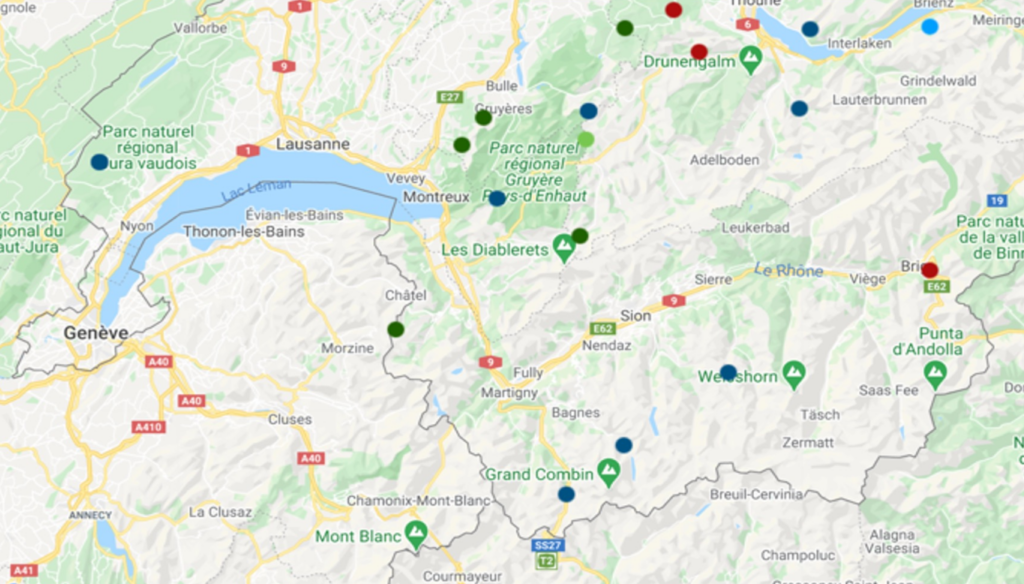1024x584 pixels.
Task: Click the SS27 road shield
Action: [x=547, y=545]
